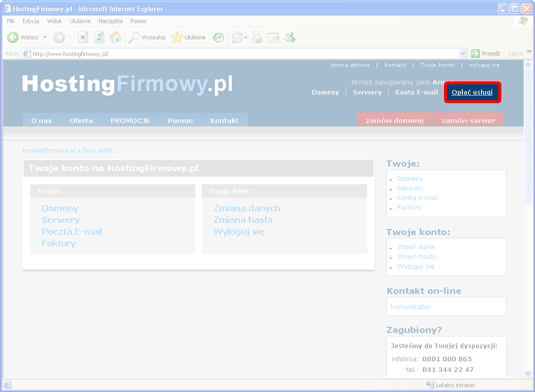535x392 pixels.
Task: Click into the address bar URL field
Action: point(241,54)
